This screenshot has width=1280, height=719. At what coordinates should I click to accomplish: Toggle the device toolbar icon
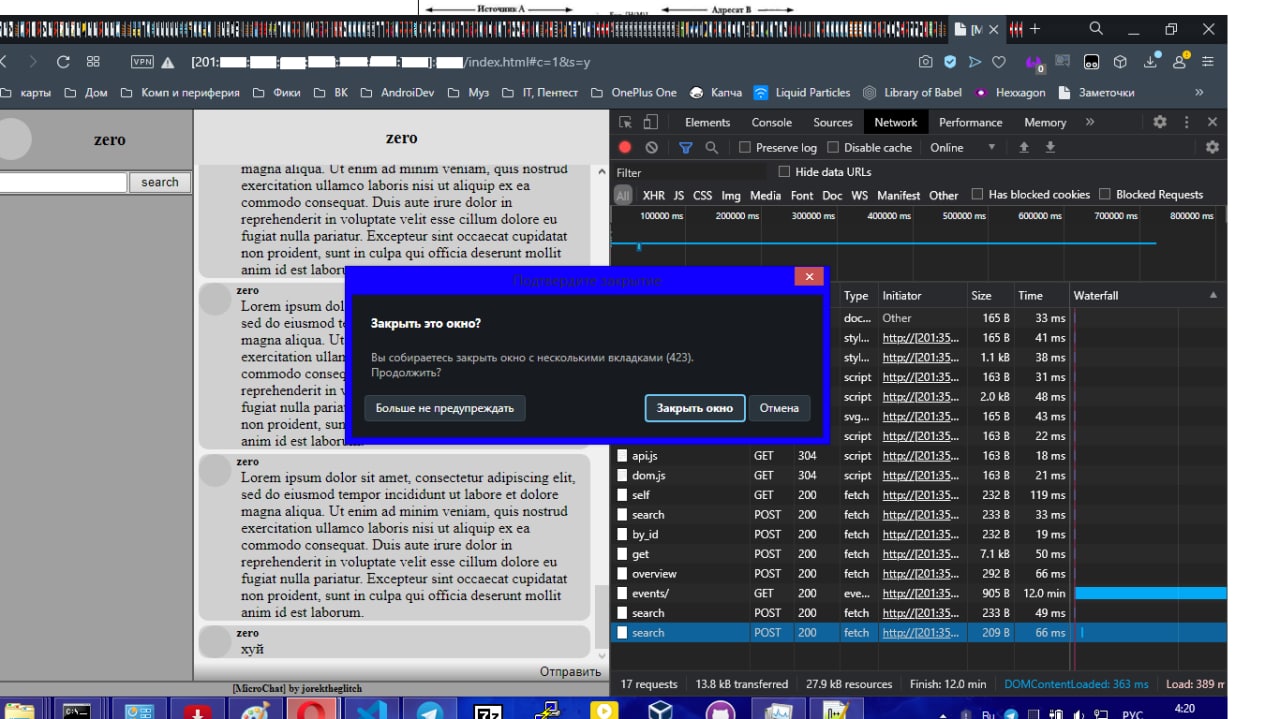650,122
